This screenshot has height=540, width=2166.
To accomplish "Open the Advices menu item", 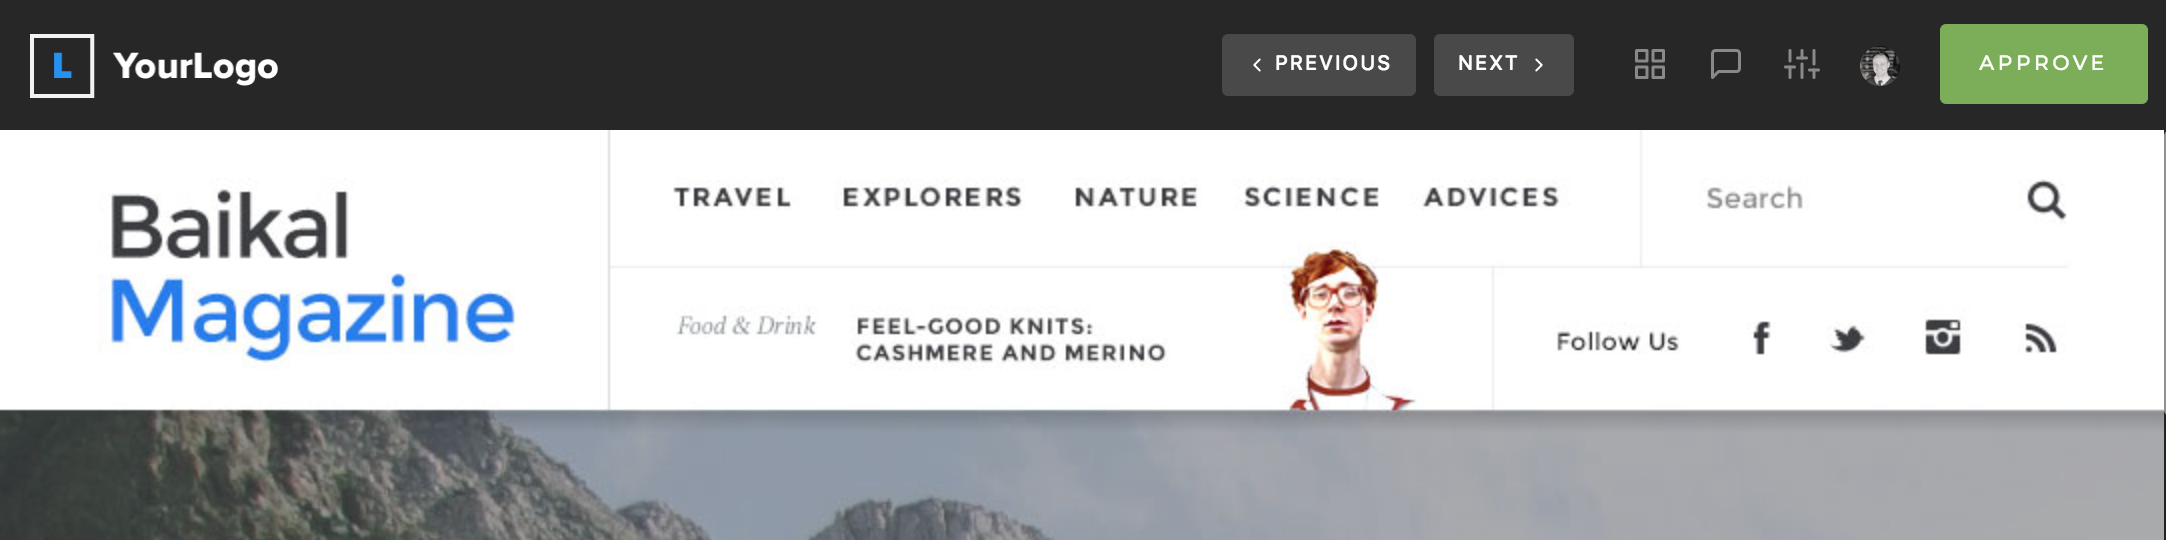I will point(1492,197).
